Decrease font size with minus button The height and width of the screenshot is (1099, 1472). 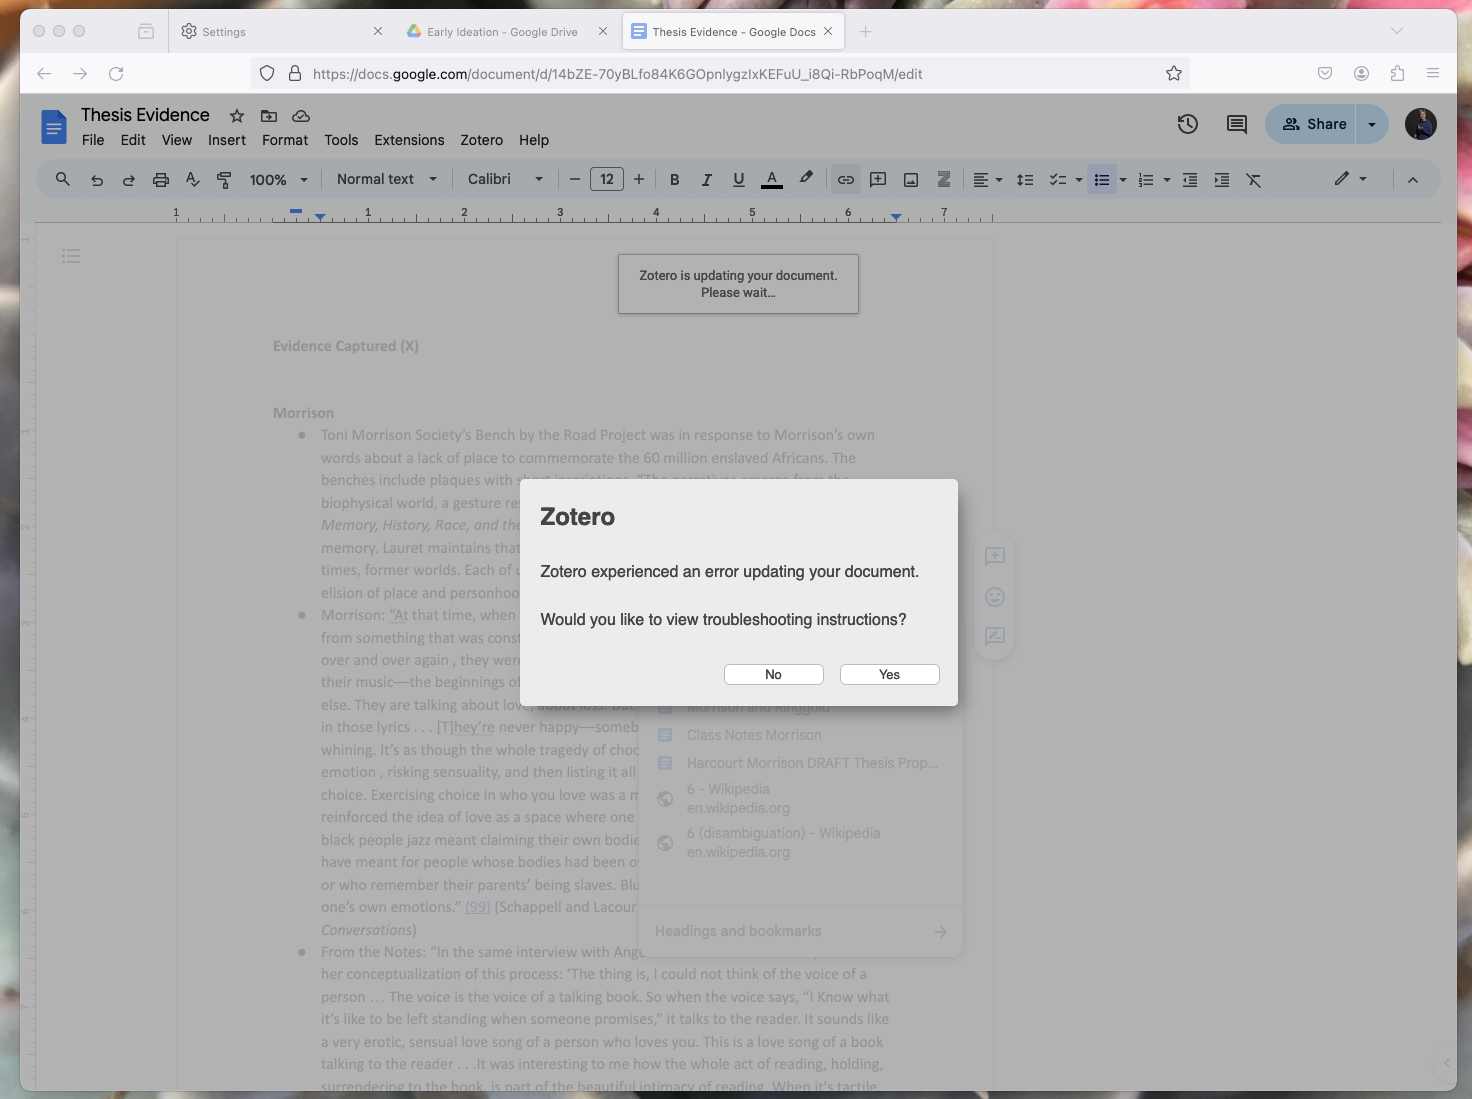(x=575, y=179)
